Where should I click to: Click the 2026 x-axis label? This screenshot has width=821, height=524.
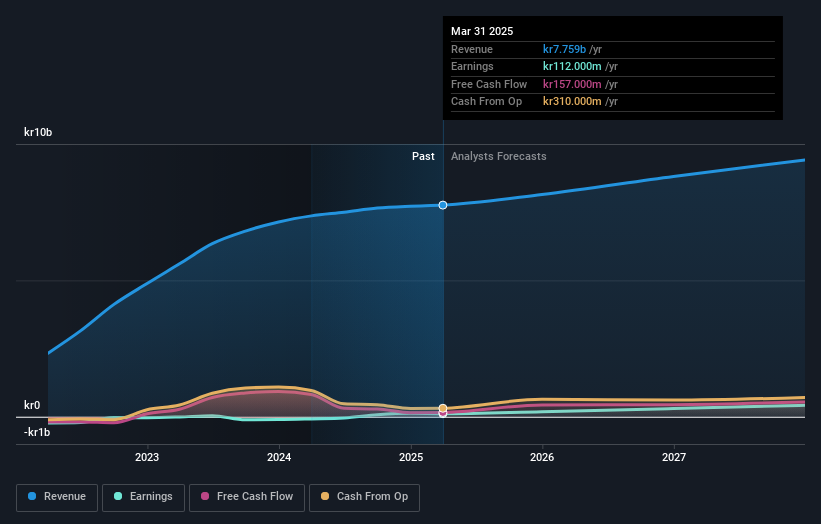tap(542, 458)
